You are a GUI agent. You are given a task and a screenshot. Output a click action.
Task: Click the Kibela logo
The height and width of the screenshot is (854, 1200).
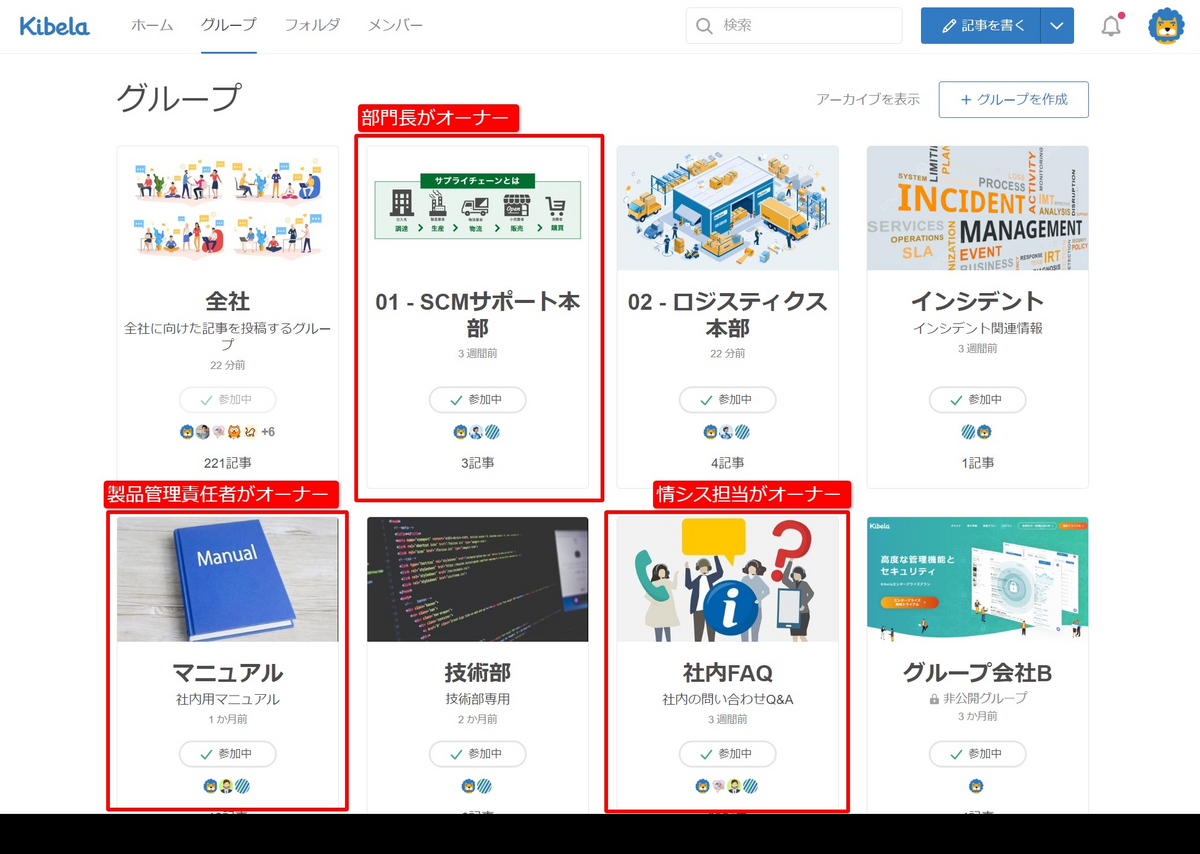(x=55, y=25)
